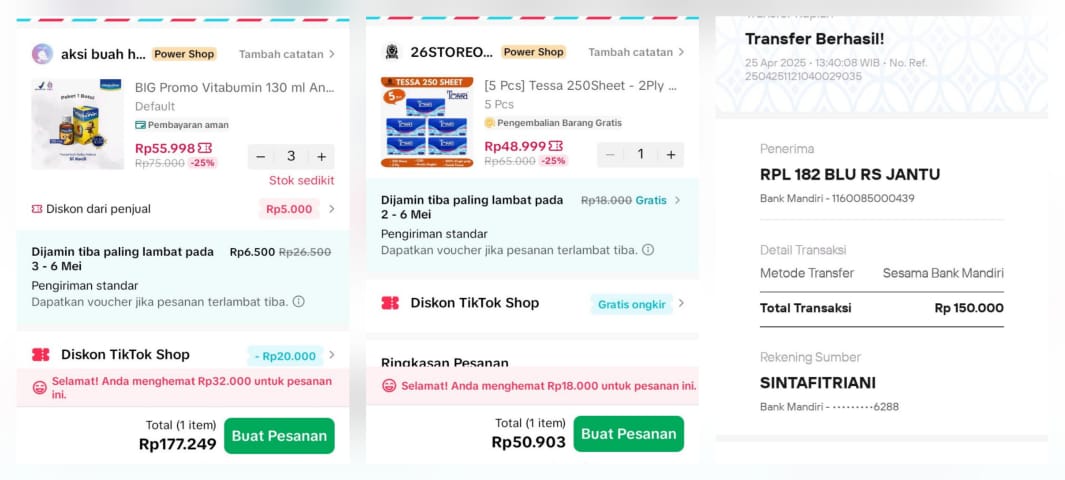The width and height of the screenshot is (1065, 480).
Task: Open shipping options showing Rp18.000 Gratis
Action: pos(677,200)
